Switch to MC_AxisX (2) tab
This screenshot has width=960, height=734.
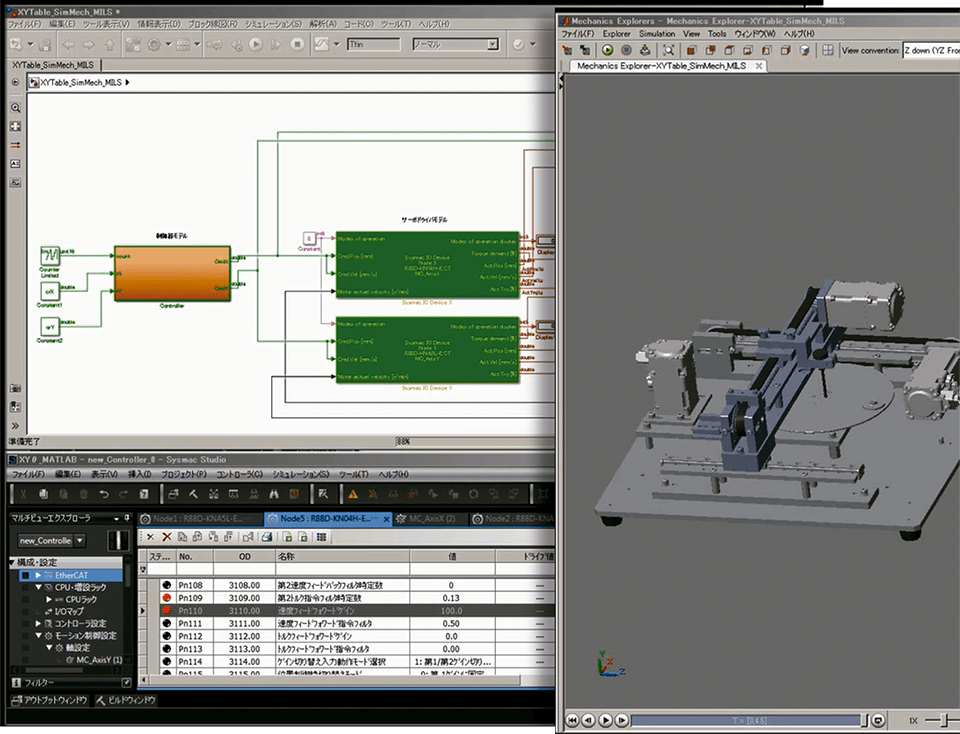[x=431, y=519]
